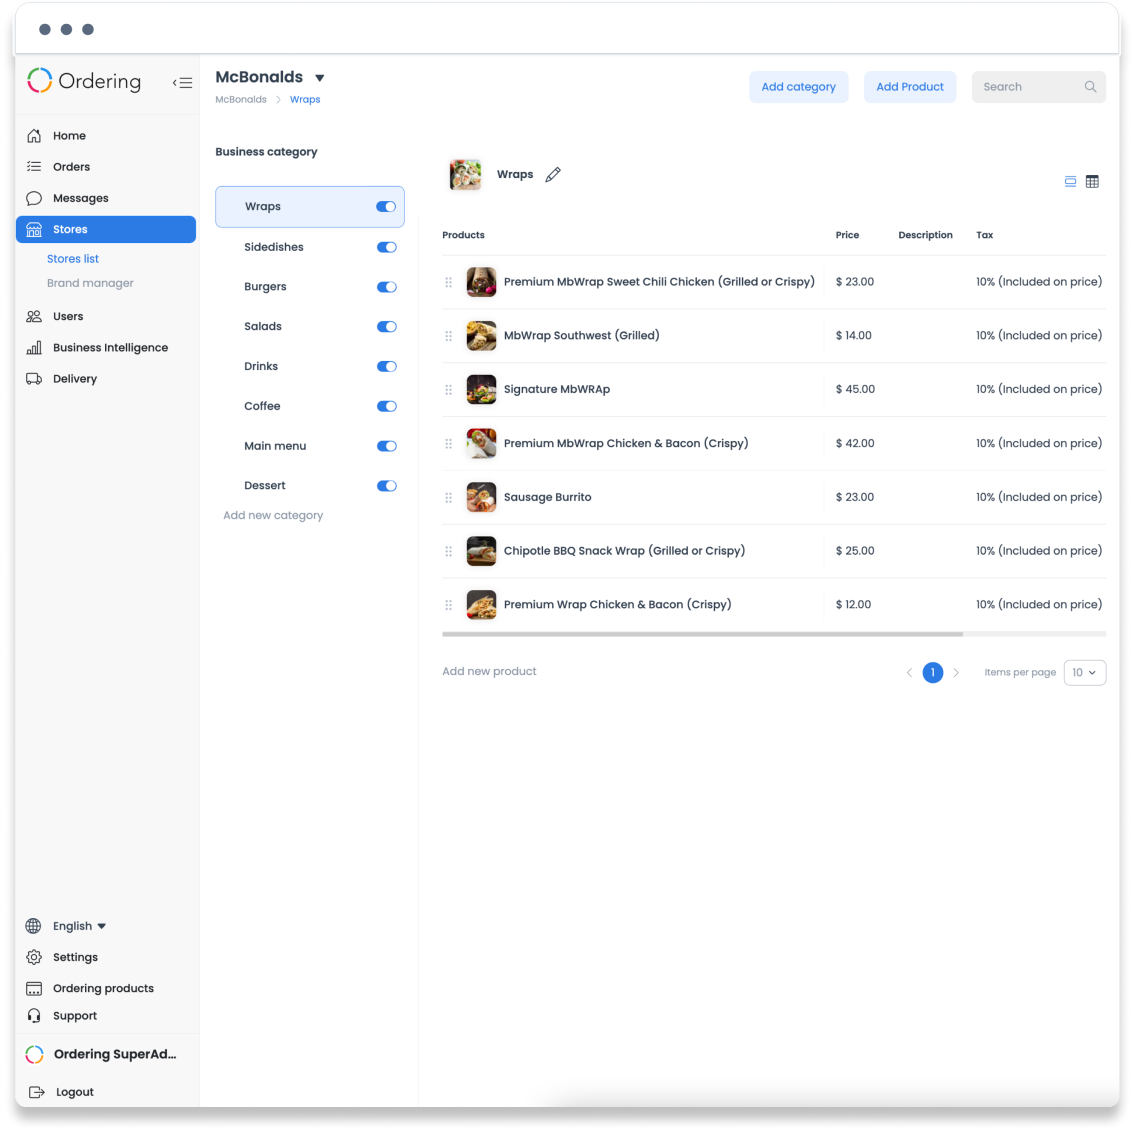Switch to spreadsheet grid view icon

(1092, 182)
